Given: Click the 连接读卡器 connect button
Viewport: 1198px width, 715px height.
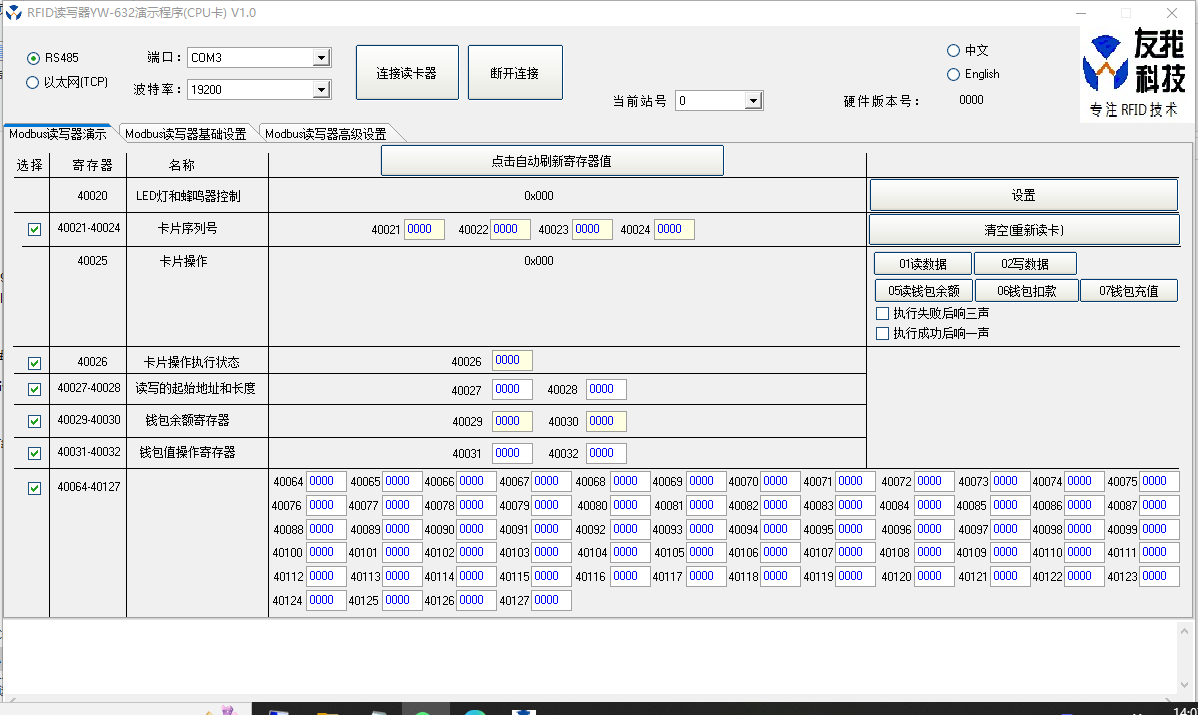Looking at the screenshot, I should [x=407, y=71].
